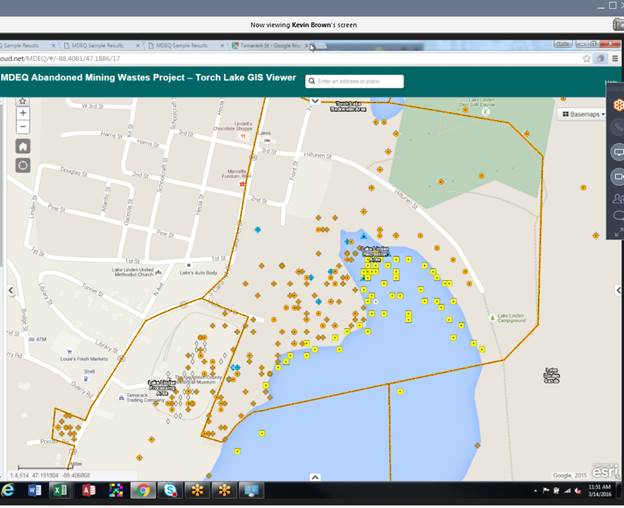Screen dimensions: 624x508
Task: Click Lake Linden United Methodist Church label
Action: click(x=133, y=272)
